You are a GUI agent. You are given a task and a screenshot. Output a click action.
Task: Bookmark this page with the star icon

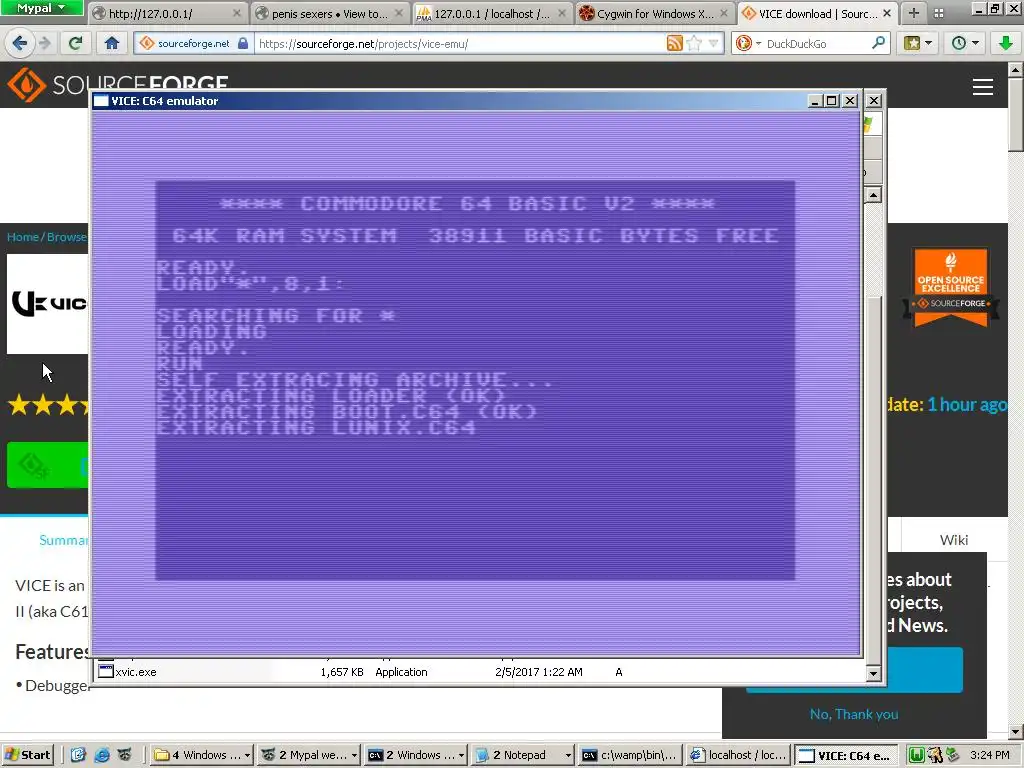[694, 44]
